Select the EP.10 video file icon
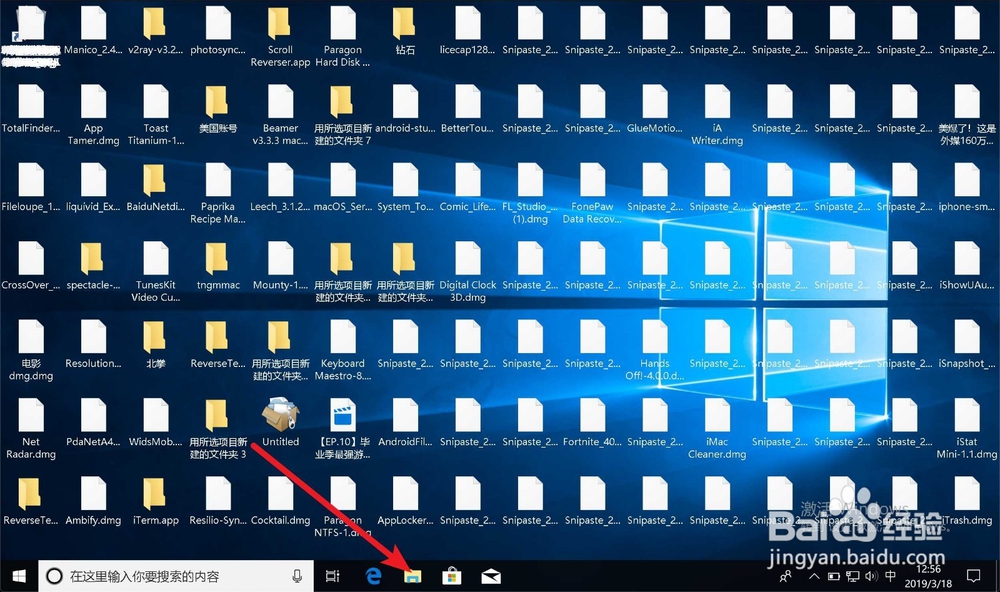The height and width of the screenshot is (592, 1000). click(x=343, y=427)
